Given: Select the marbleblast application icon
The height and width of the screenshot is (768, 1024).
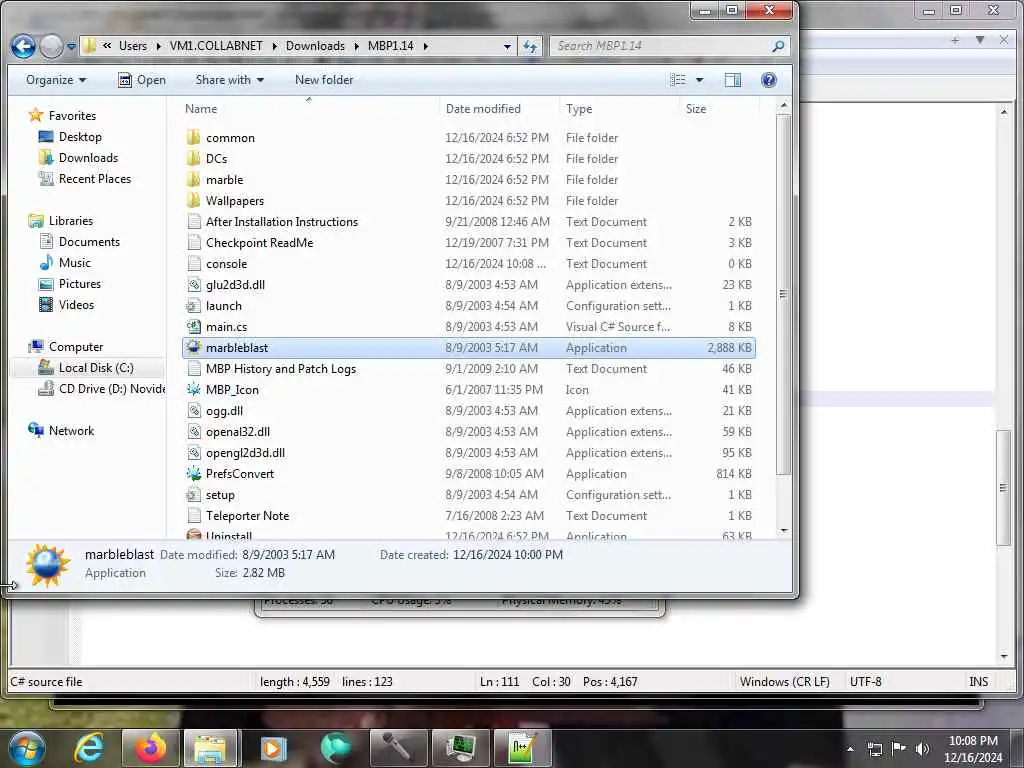Looking at the screenshot, I should [193, 347].
